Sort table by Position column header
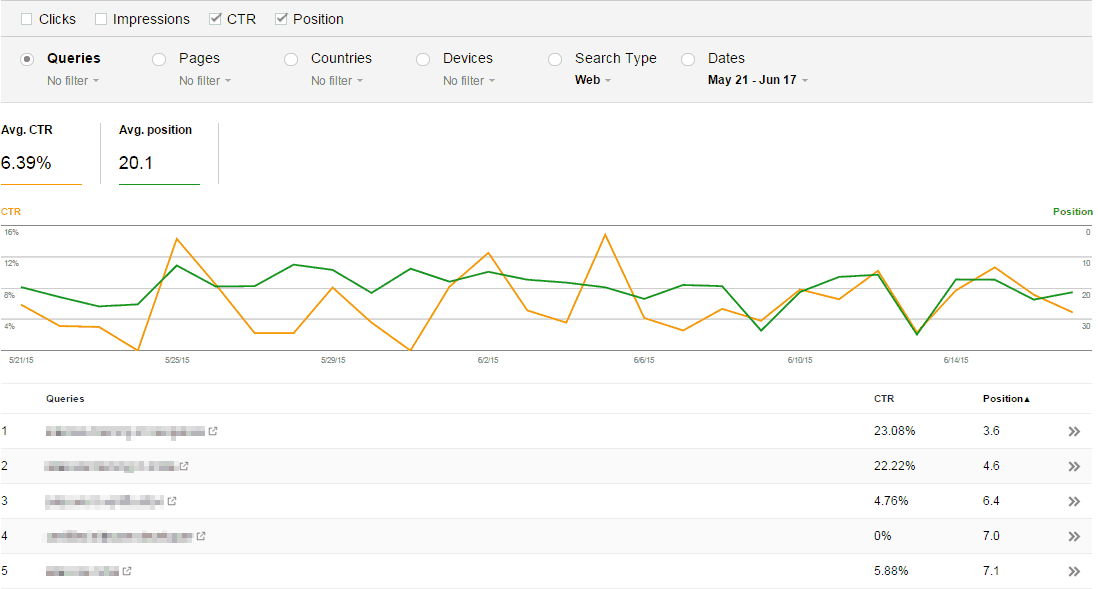 (x=1005, y=398)
